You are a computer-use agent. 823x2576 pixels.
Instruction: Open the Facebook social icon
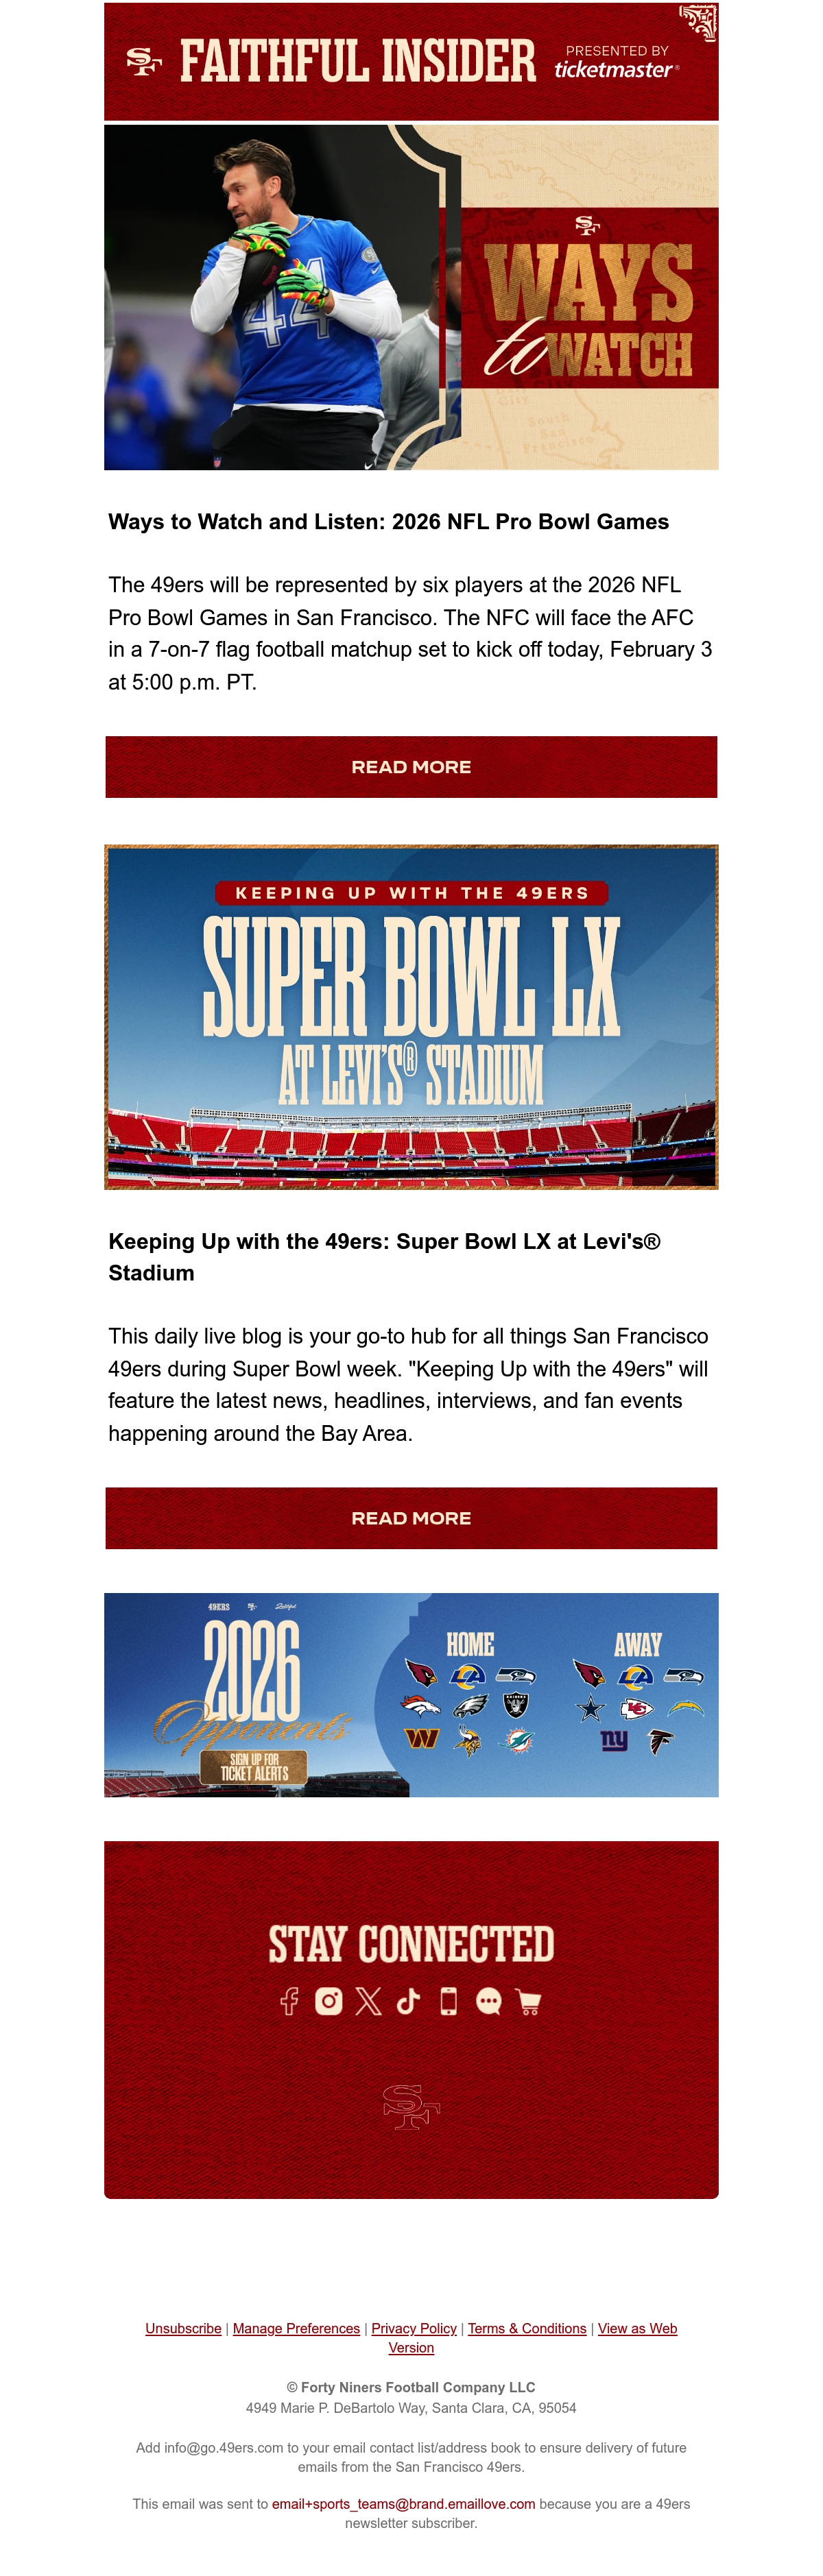(x=289, y=2001)
